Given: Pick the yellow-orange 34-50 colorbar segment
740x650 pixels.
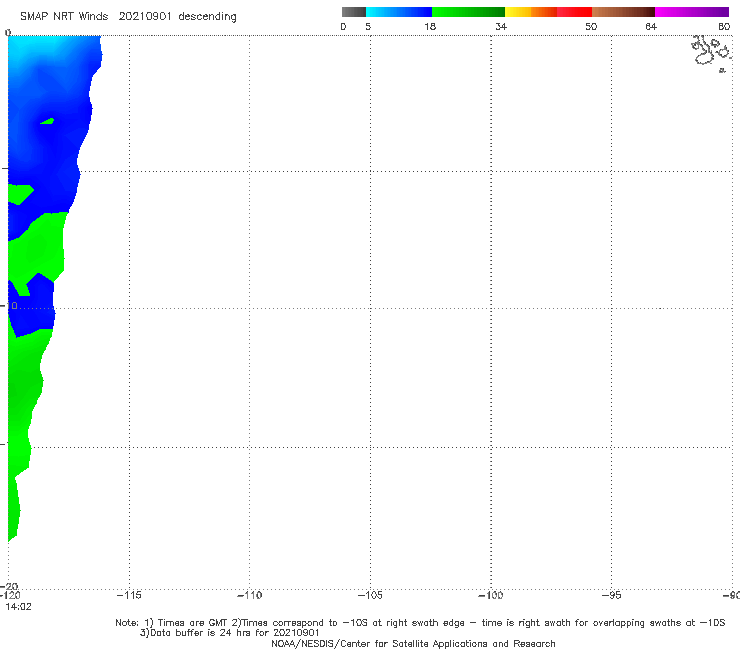Looking at the screenshot, I should pos(548,12).
